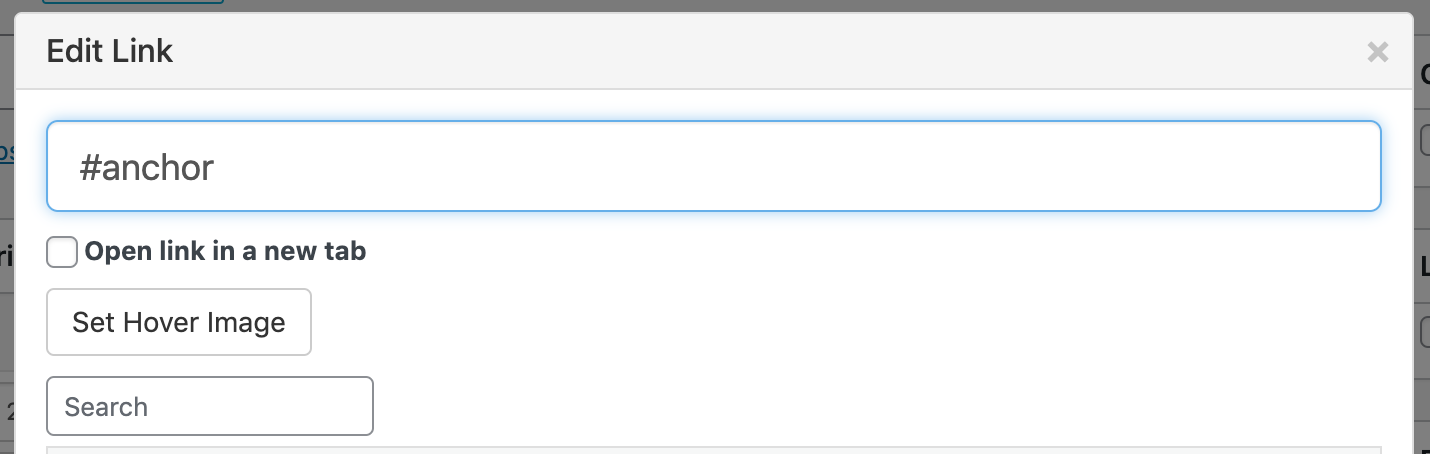Close the Edit Link dialog
The image size is (1430, 454).
click(1377, 52)
